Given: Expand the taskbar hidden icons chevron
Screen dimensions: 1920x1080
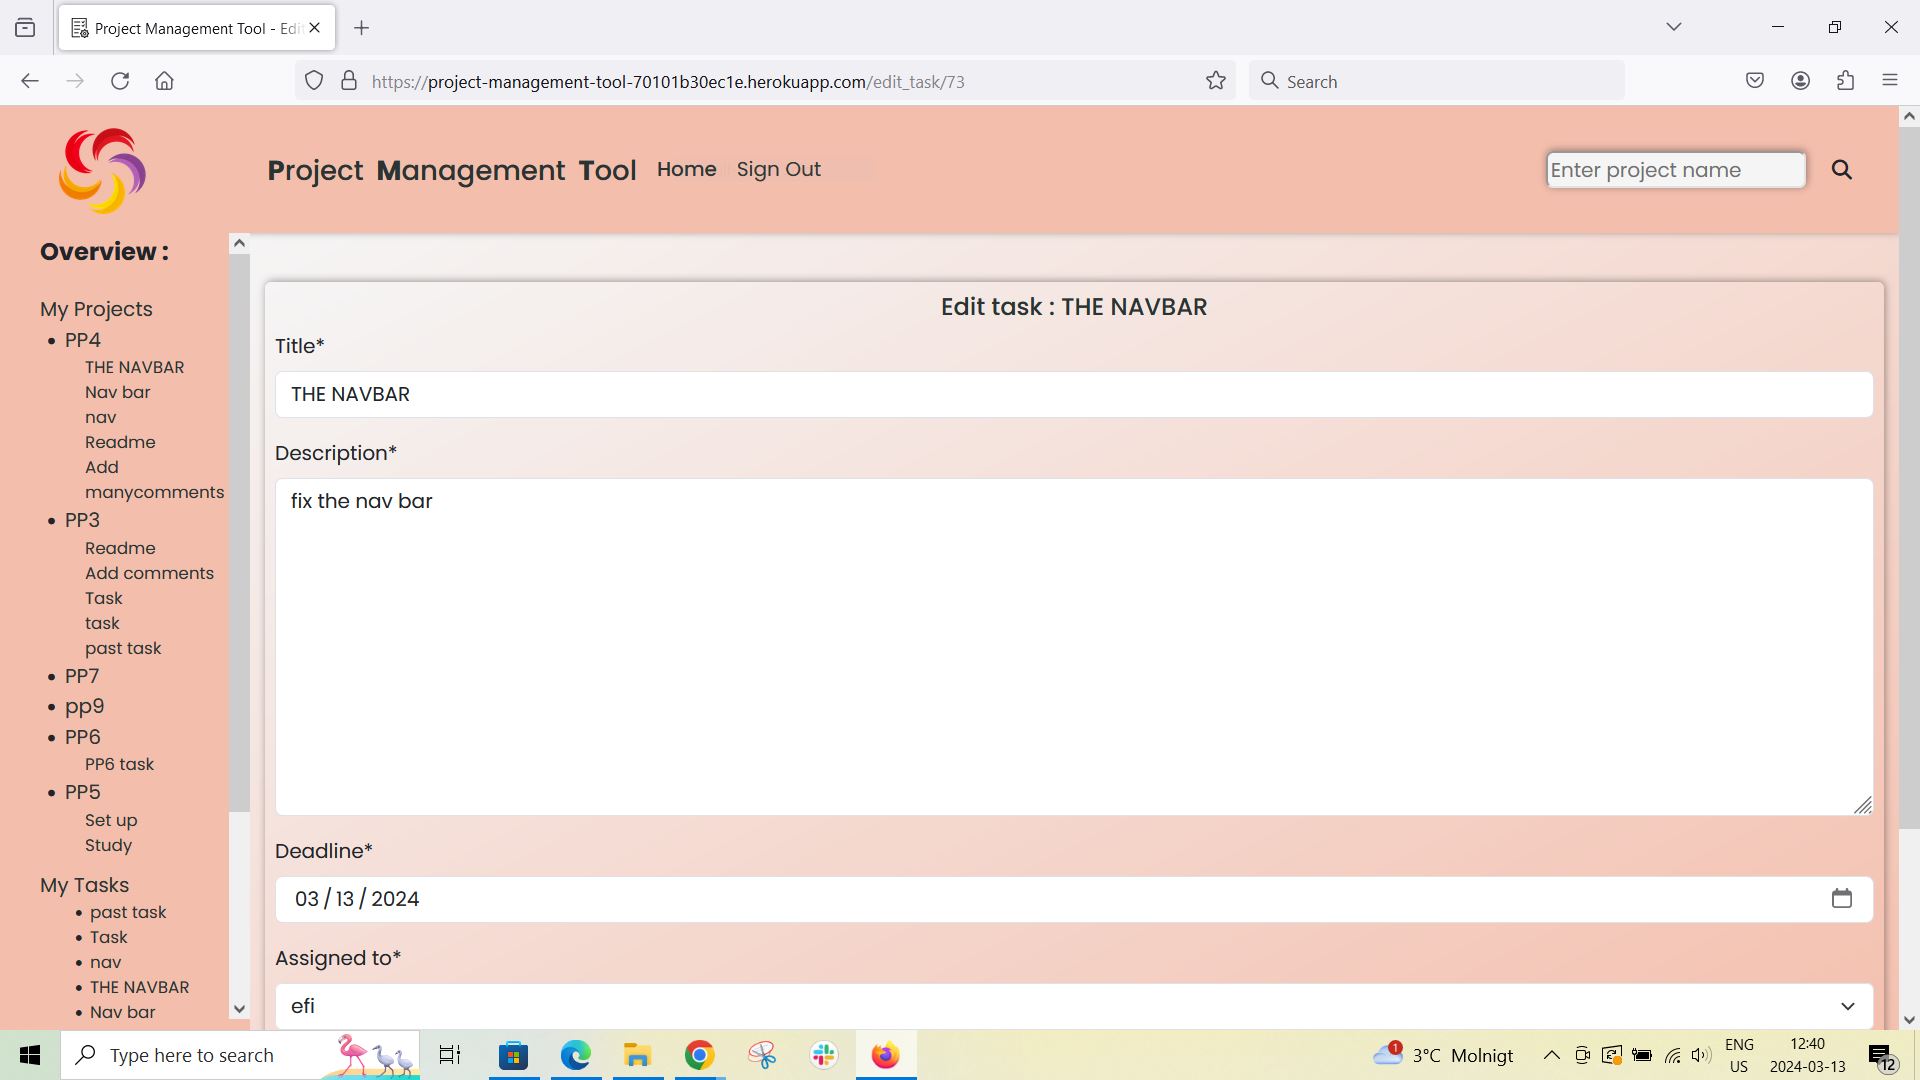Looking at the screenshot, I should click(1551, 1054).
